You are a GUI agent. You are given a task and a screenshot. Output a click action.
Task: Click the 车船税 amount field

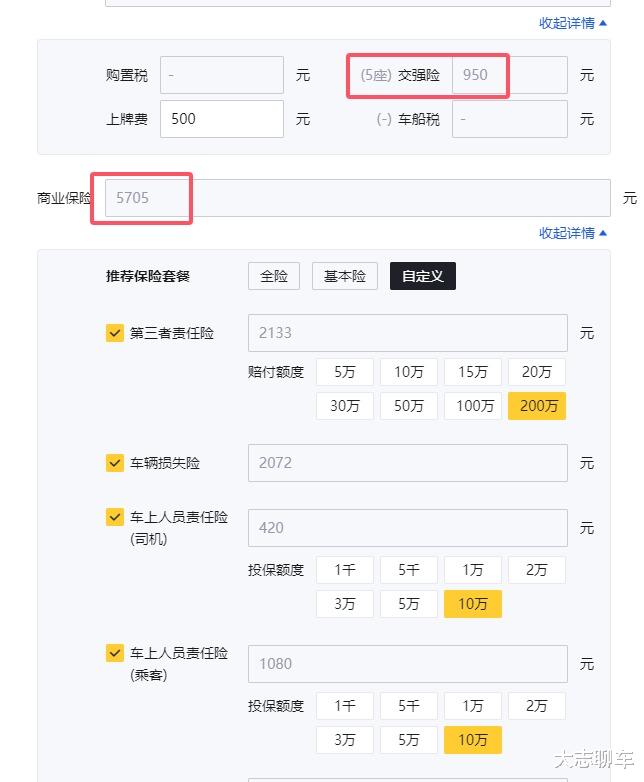click(x=510, y=119)
